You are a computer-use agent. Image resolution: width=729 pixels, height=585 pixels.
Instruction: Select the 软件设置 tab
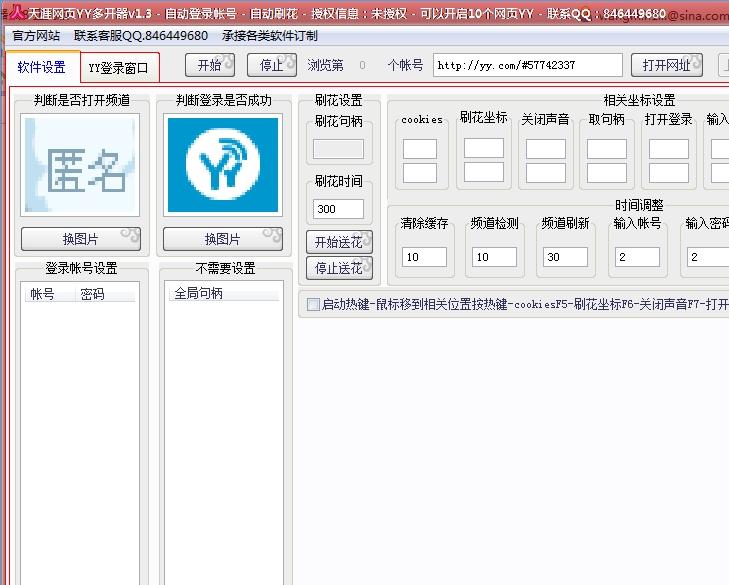pyautogui.click(x=42, y=67)
